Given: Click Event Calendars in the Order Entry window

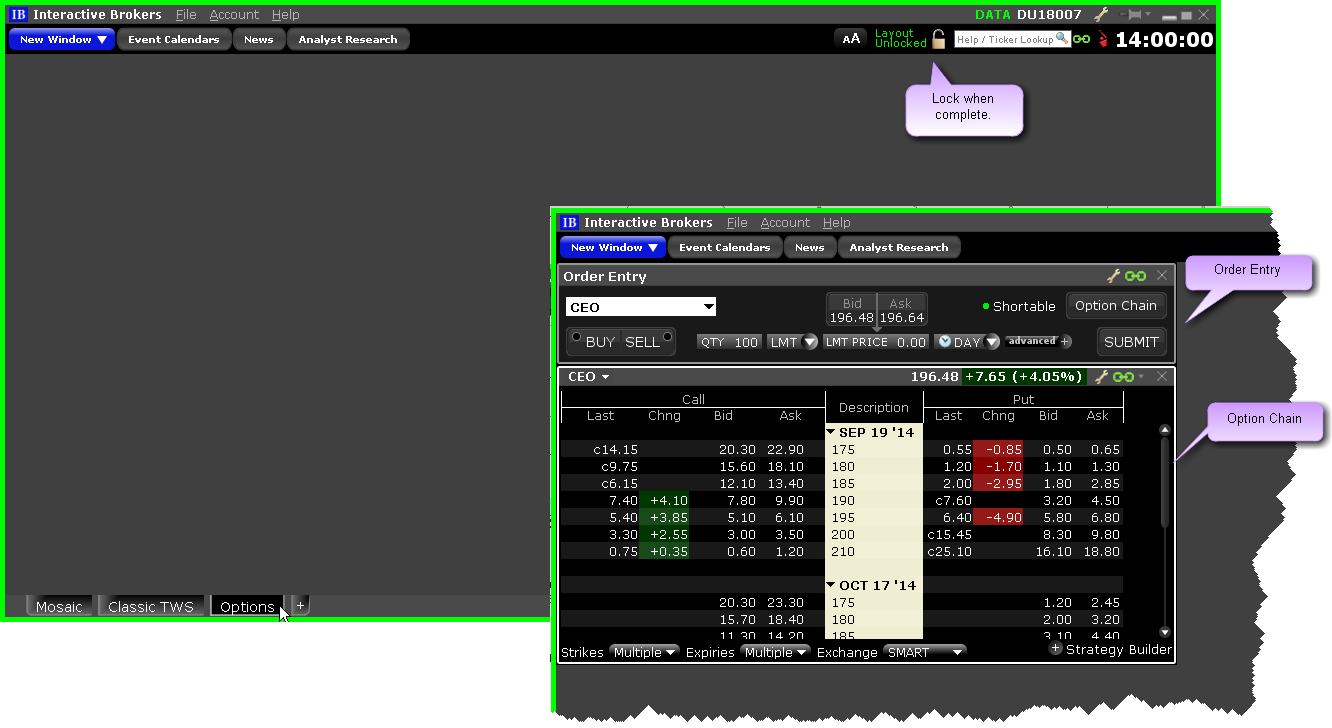Looking at the screenshot, I should tap(725, 247).
